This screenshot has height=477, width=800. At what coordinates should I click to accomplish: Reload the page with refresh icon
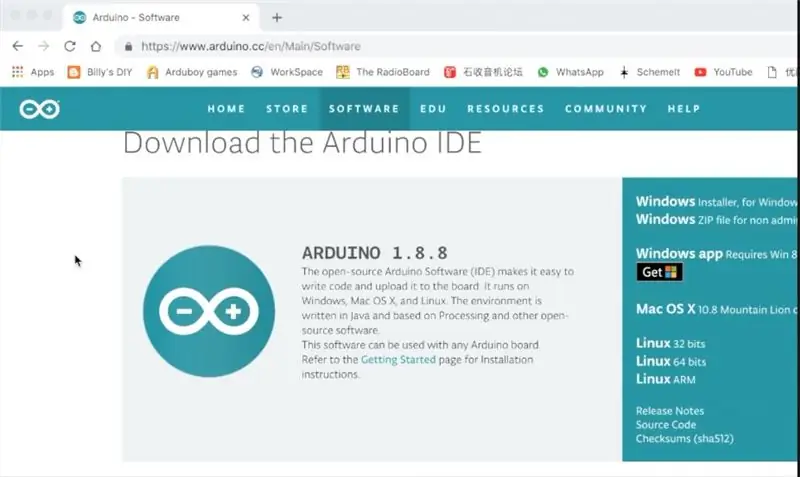coord(70,46)
